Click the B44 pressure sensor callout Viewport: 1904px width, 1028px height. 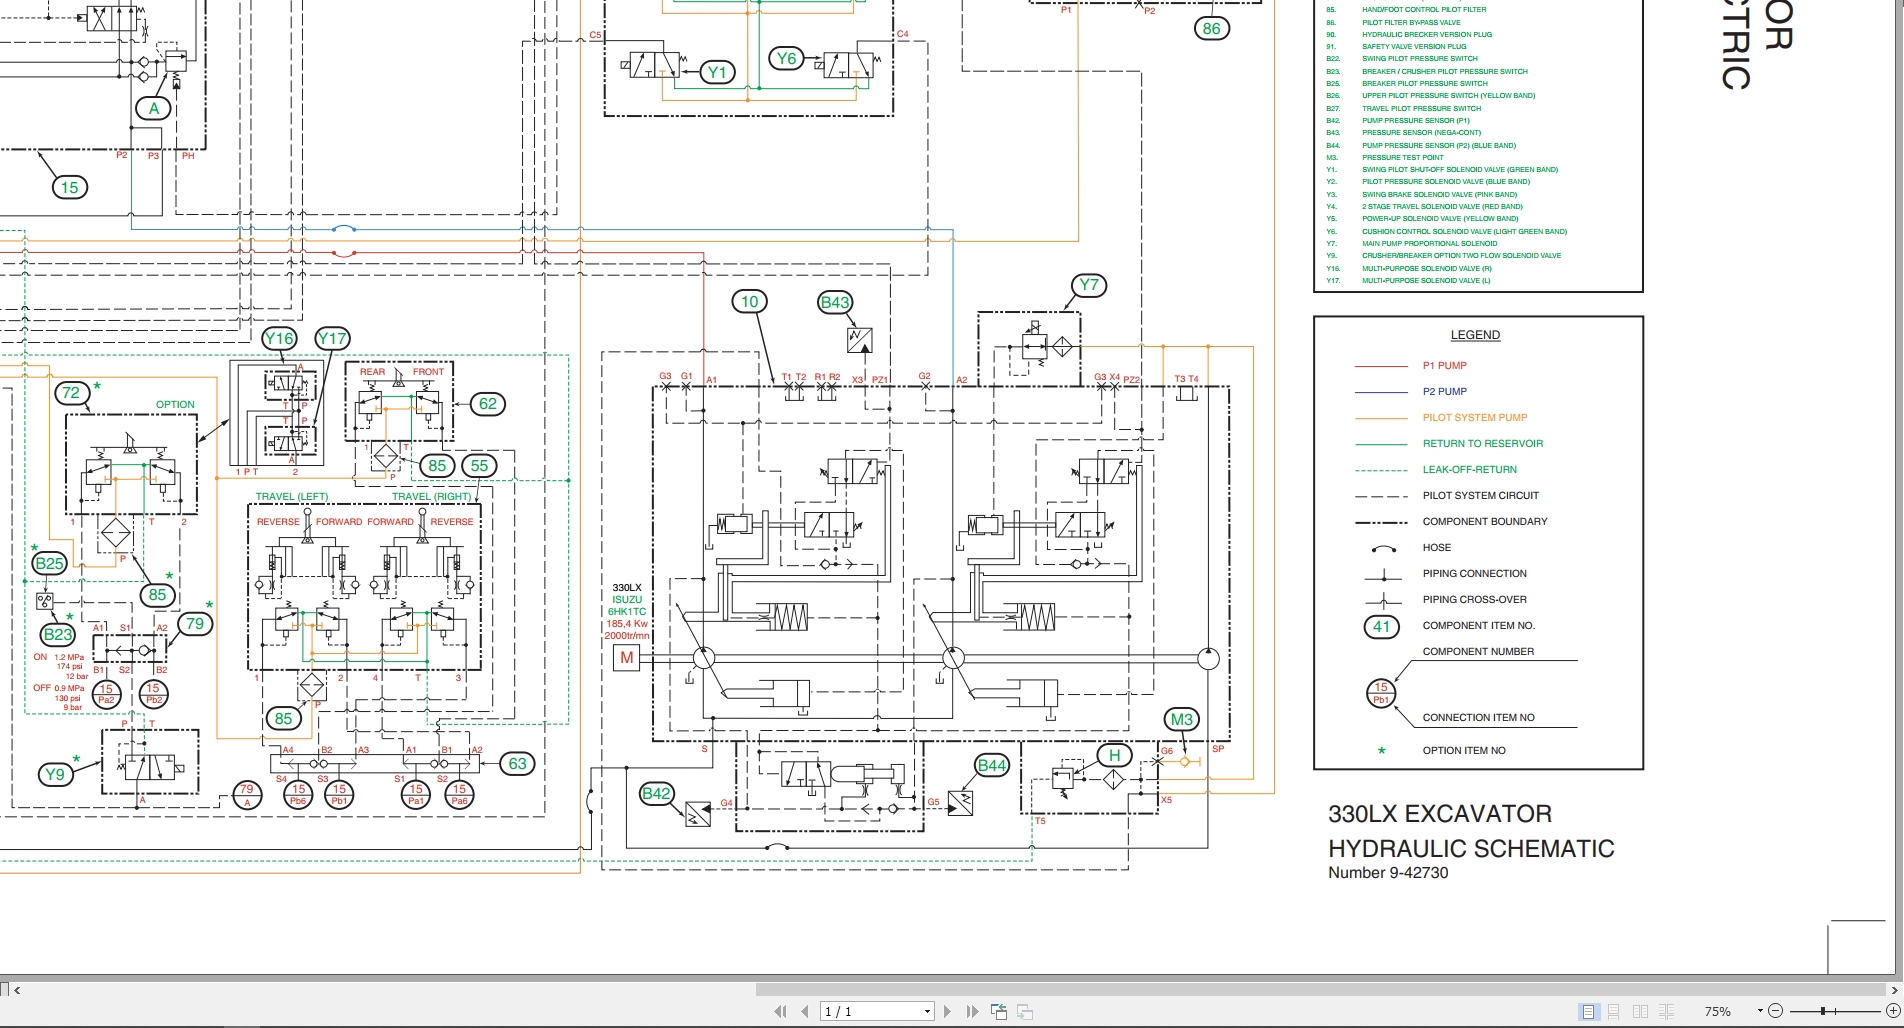992,765
